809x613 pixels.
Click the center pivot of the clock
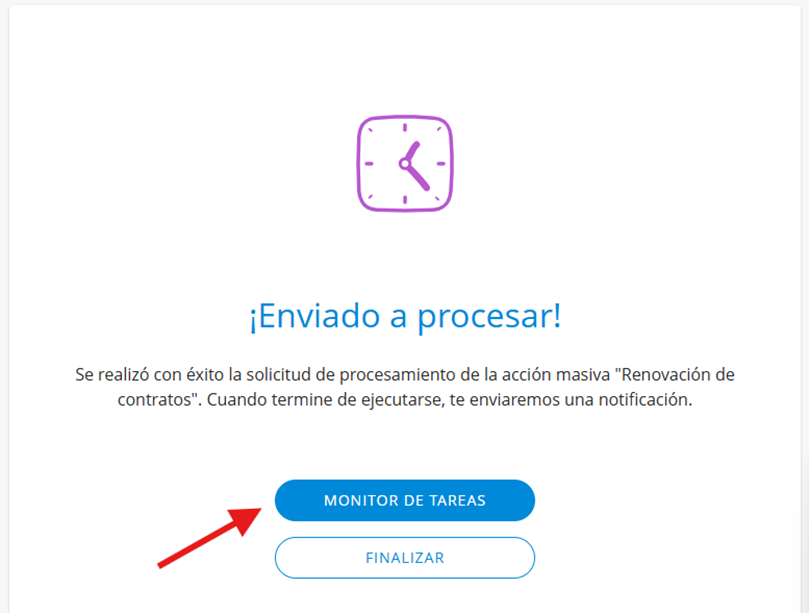404,164
